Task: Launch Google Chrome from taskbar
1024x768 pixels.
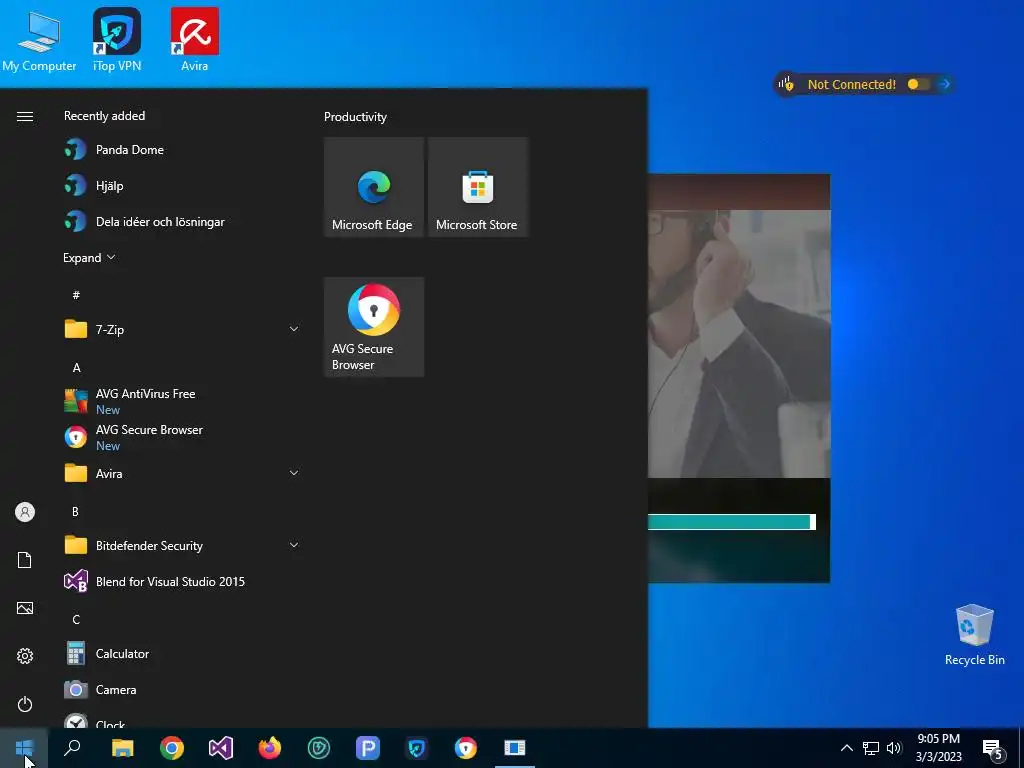Action: pyautogui.click(x=172, y=748)
